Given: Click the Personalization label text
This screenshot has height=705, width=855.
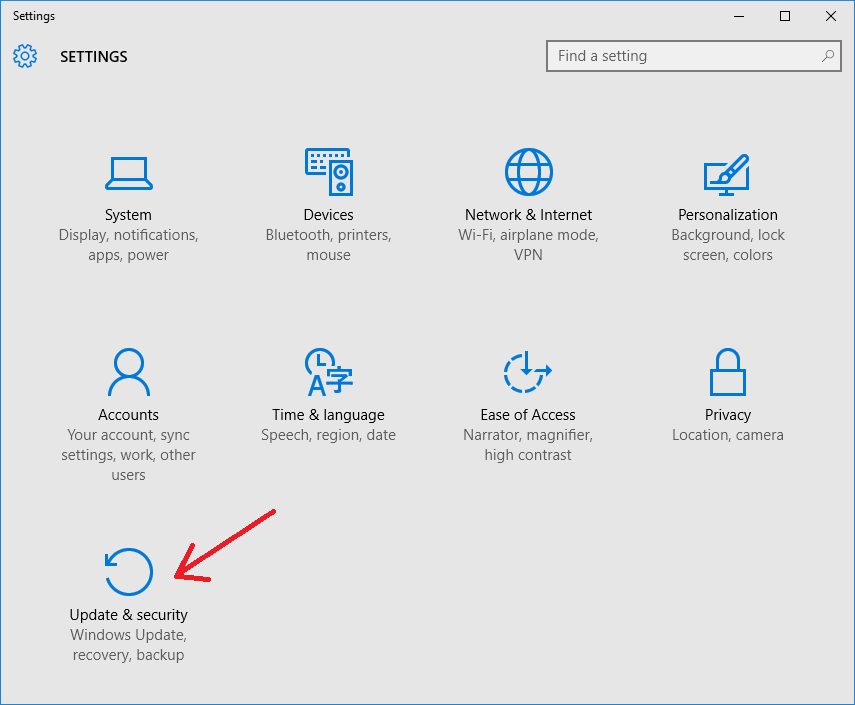Looking at the screenshot, I should click(x=727, y=215).
